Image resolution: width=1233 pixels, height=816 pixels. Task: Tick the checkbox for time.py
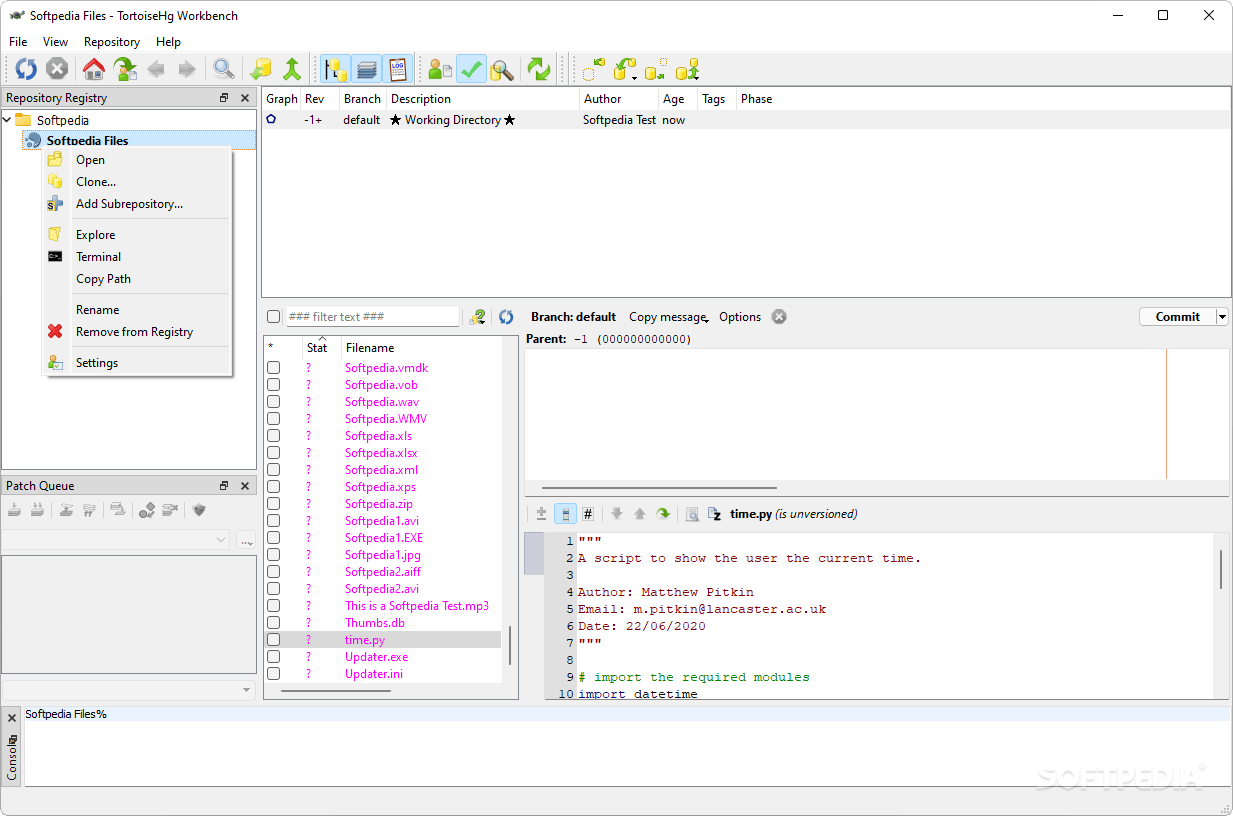[273, 640]
